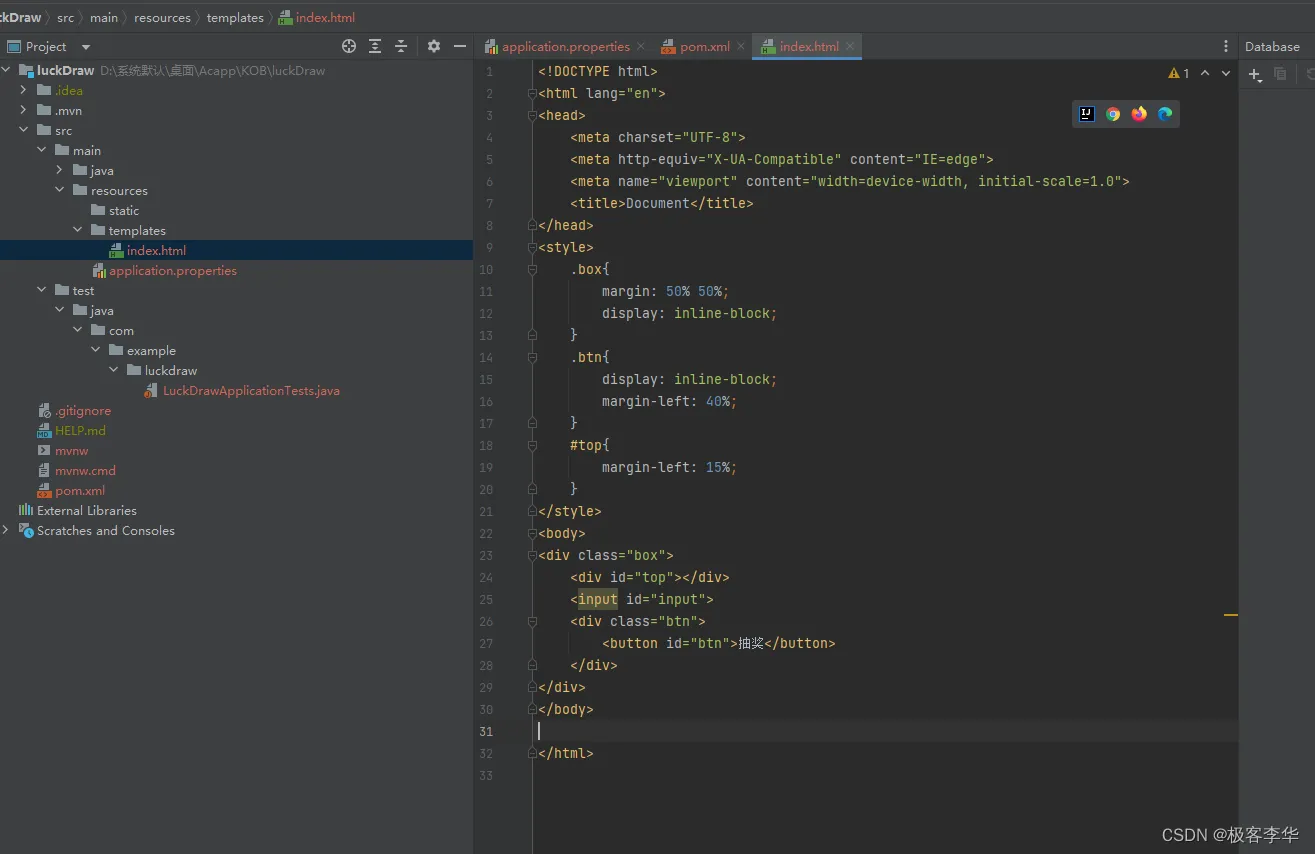Open LuckDrawApplicationTests.java file
Screen dimensions: 1315x854
coord(251,390)
